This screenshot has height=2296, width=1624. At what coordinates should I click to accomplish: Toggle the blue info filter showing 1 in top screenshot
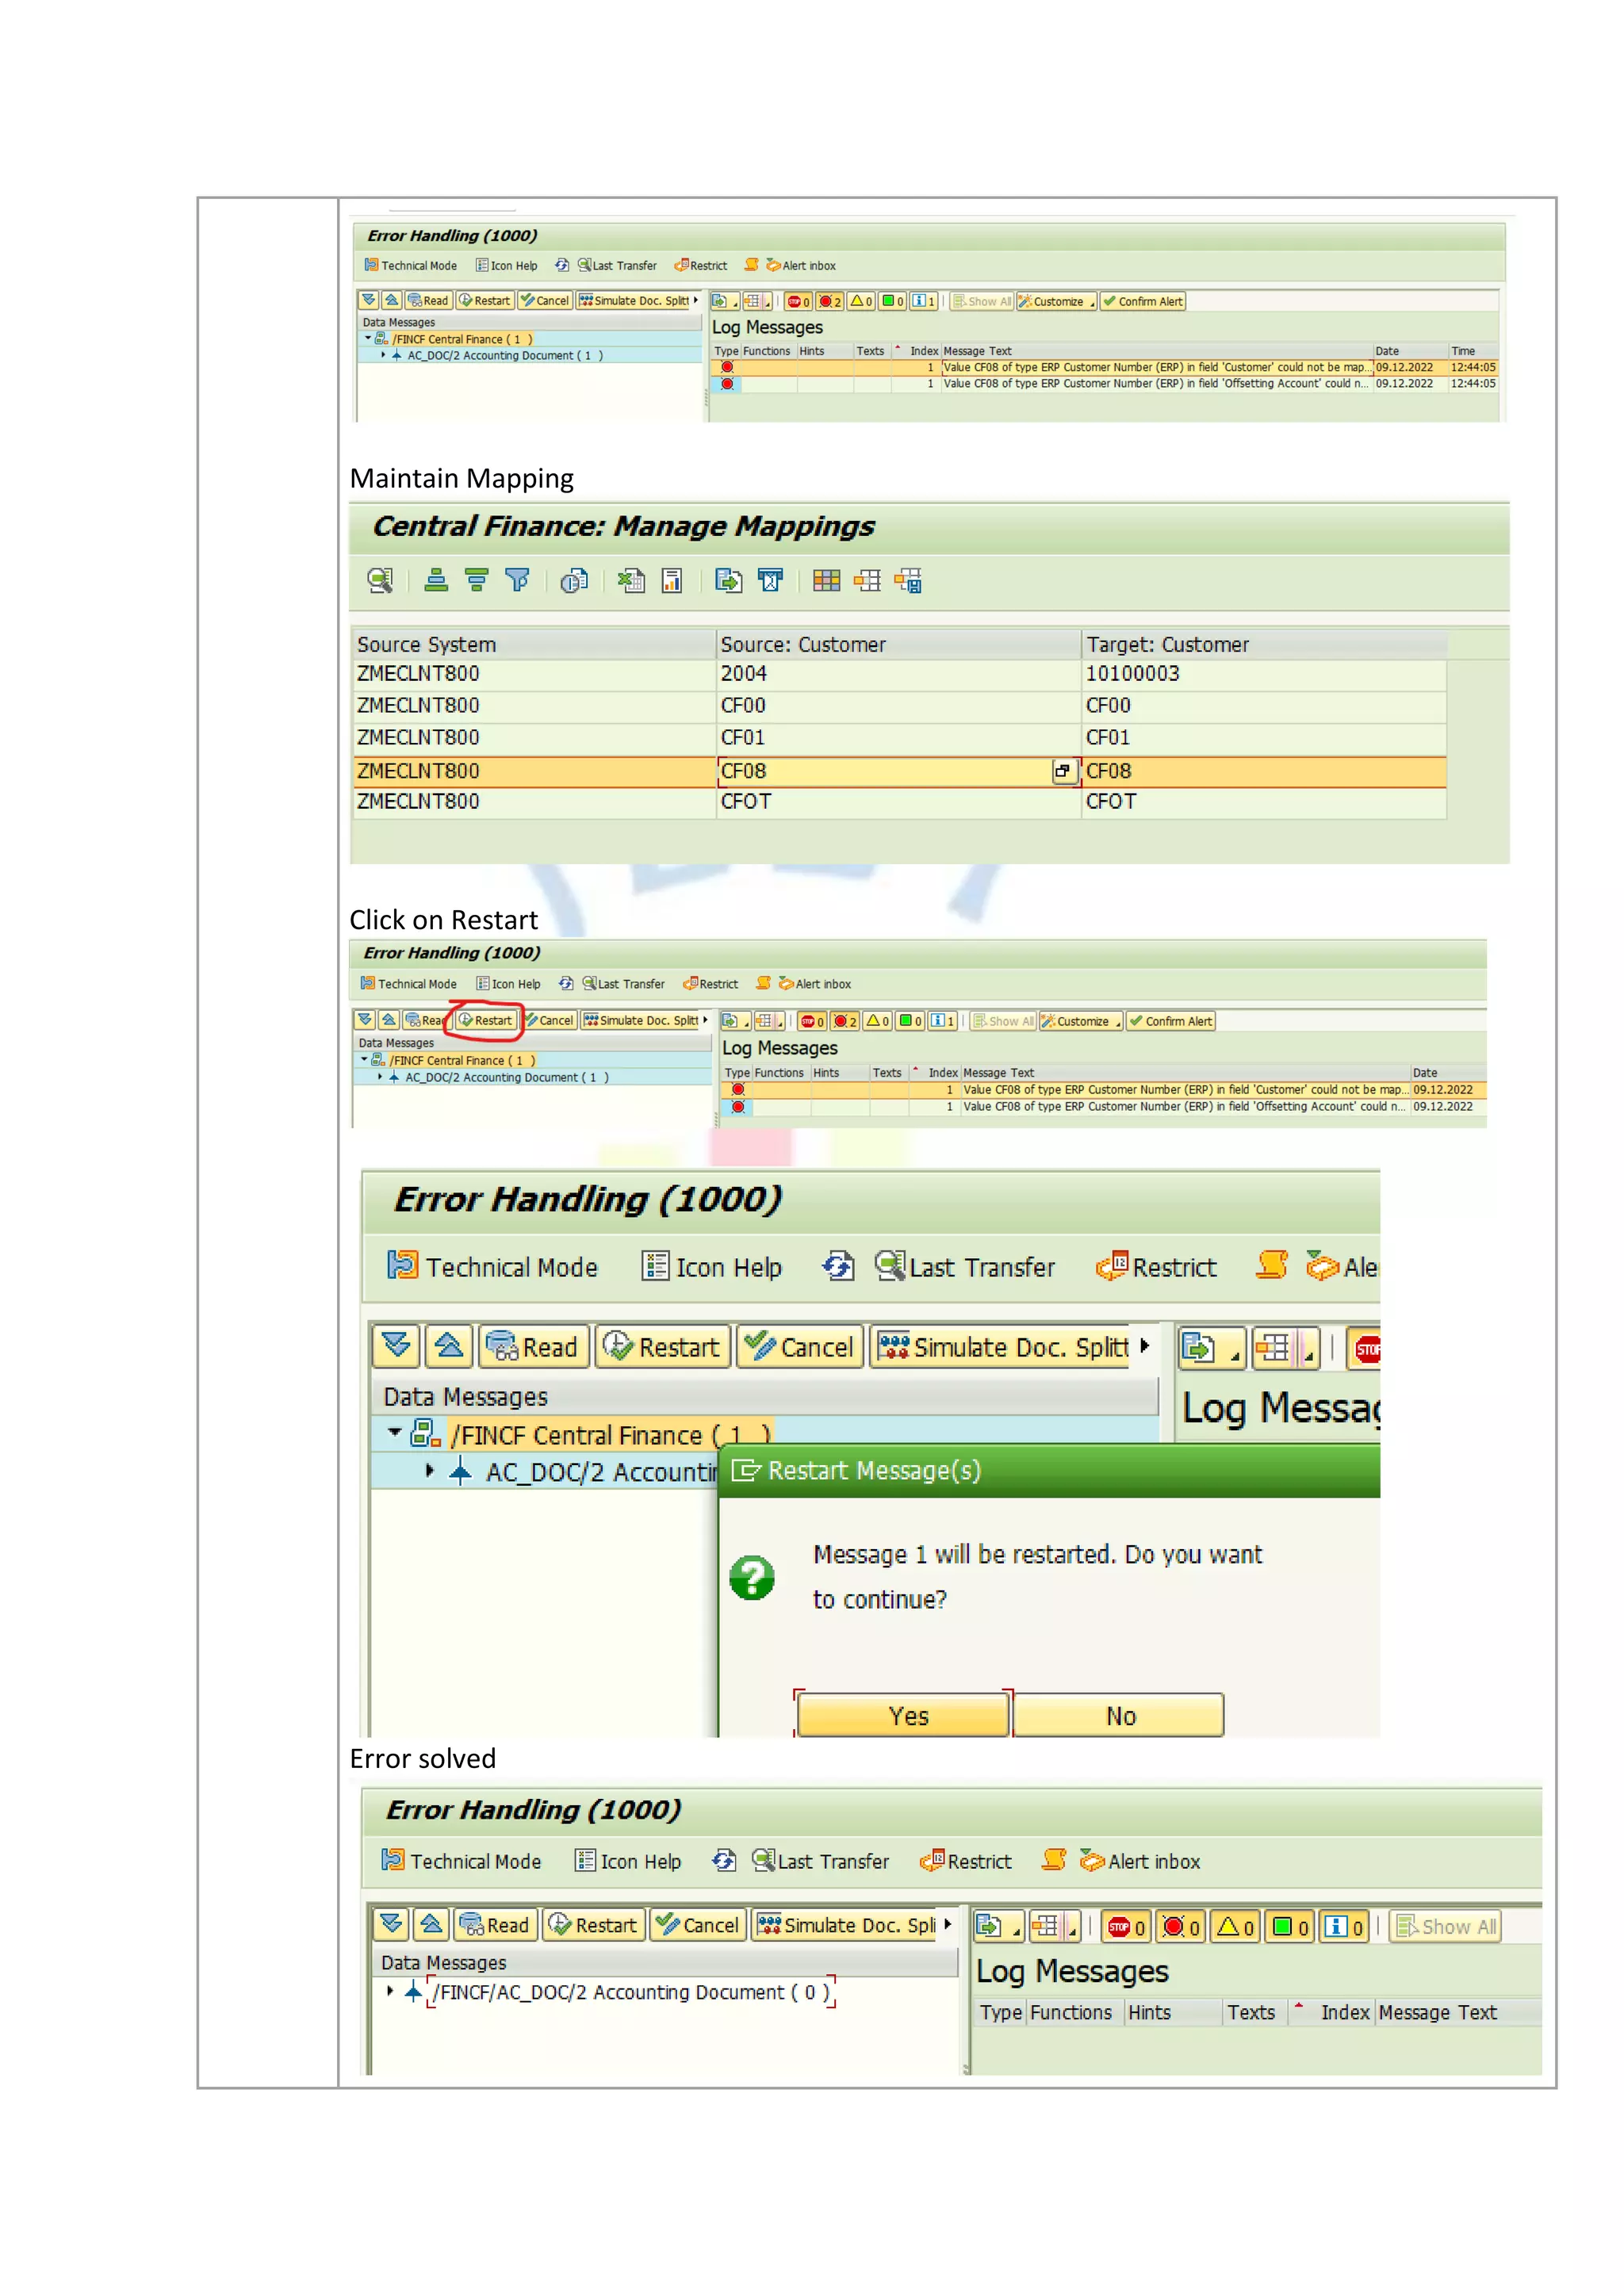click(923, 301)
